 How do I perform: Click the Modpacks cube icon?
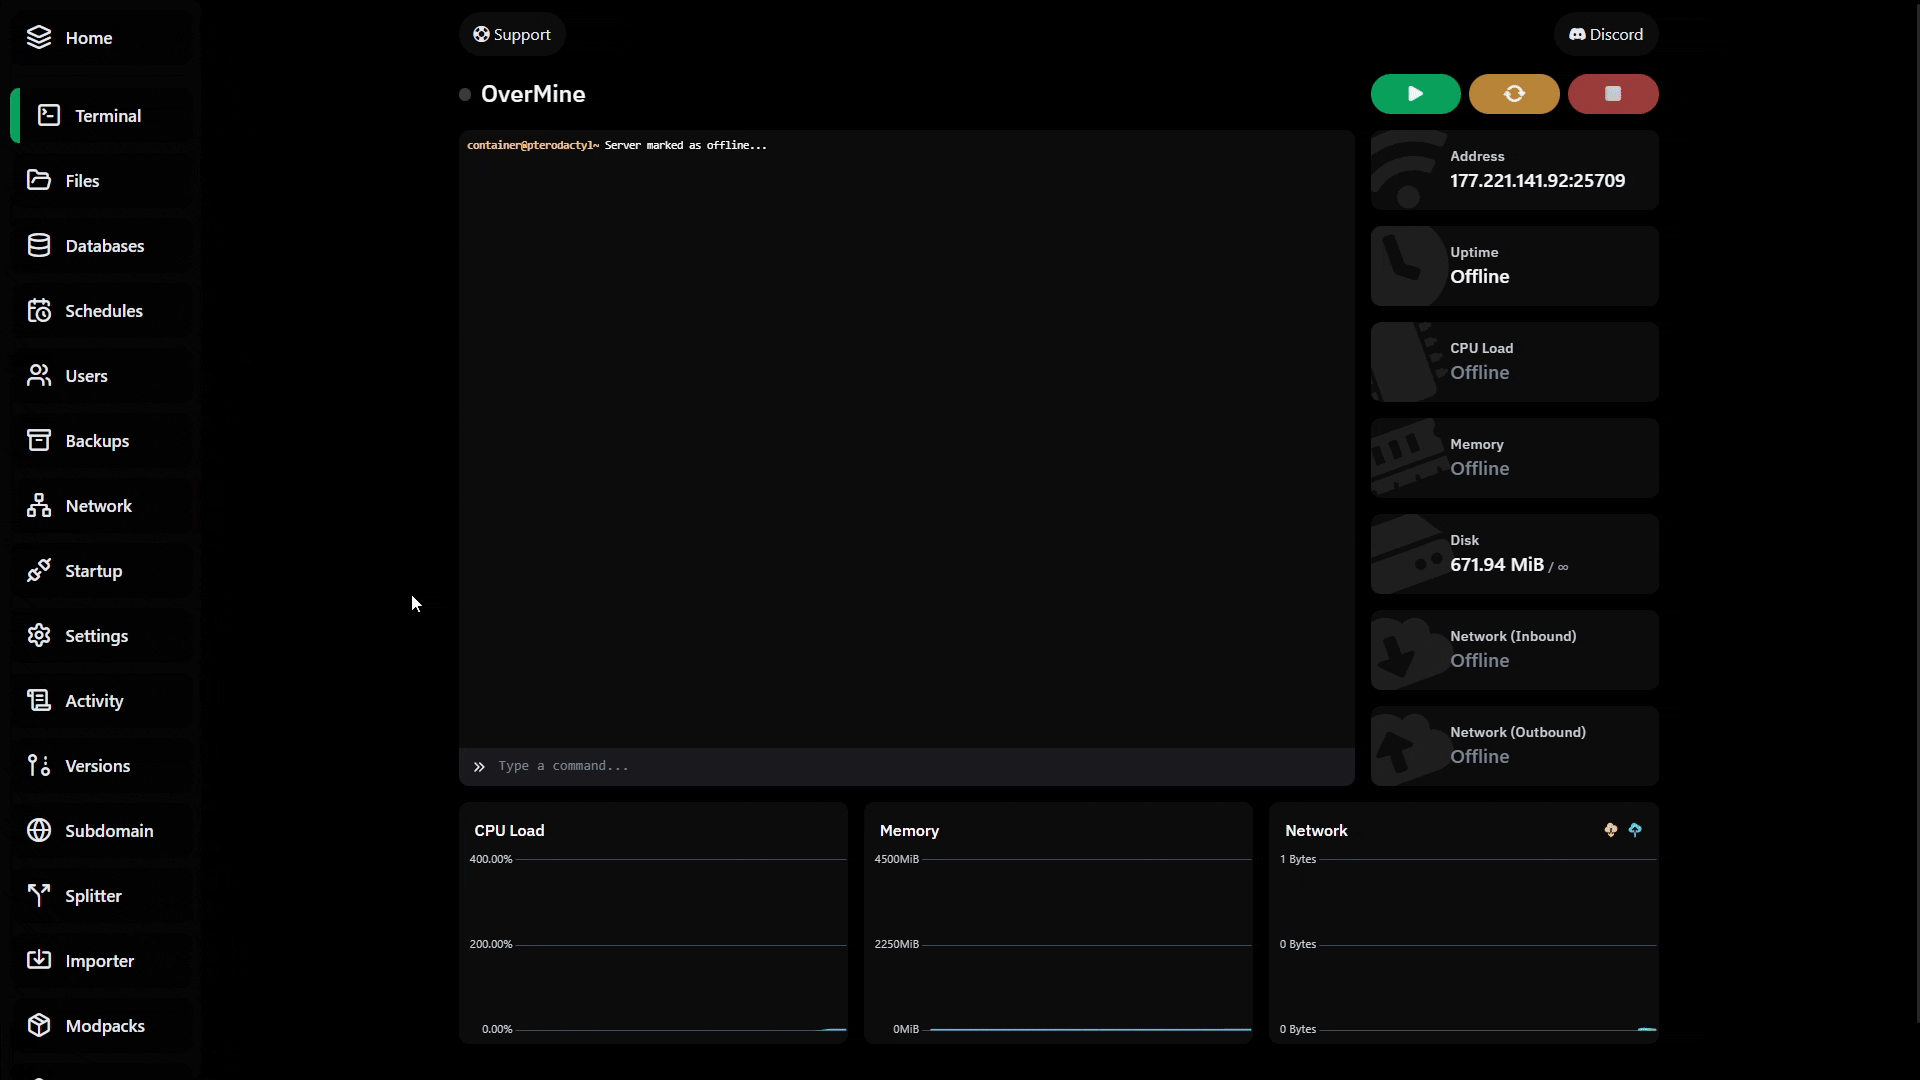tap(39, 1026)
